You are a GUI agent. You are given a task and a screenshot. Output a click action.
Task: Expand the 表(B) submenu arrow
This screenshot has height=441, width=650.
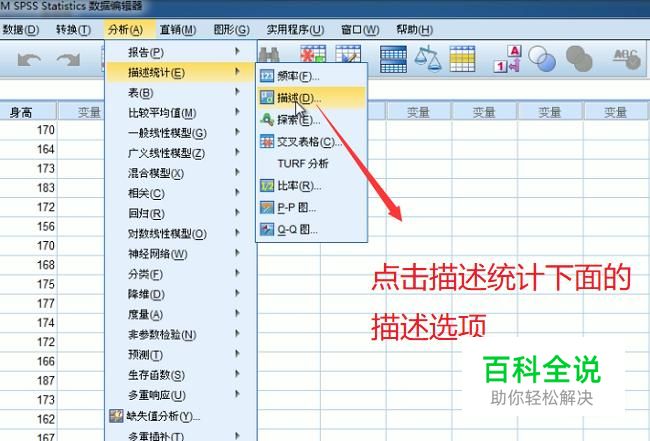(x=237, y=92)
